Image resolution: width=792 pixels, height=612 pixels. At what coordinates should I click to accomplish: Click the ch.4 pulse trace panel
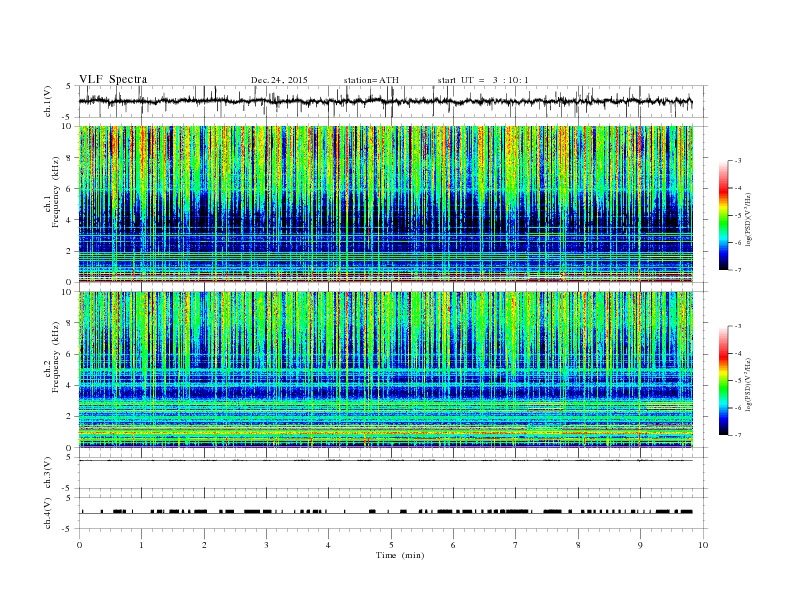(393, 513)
